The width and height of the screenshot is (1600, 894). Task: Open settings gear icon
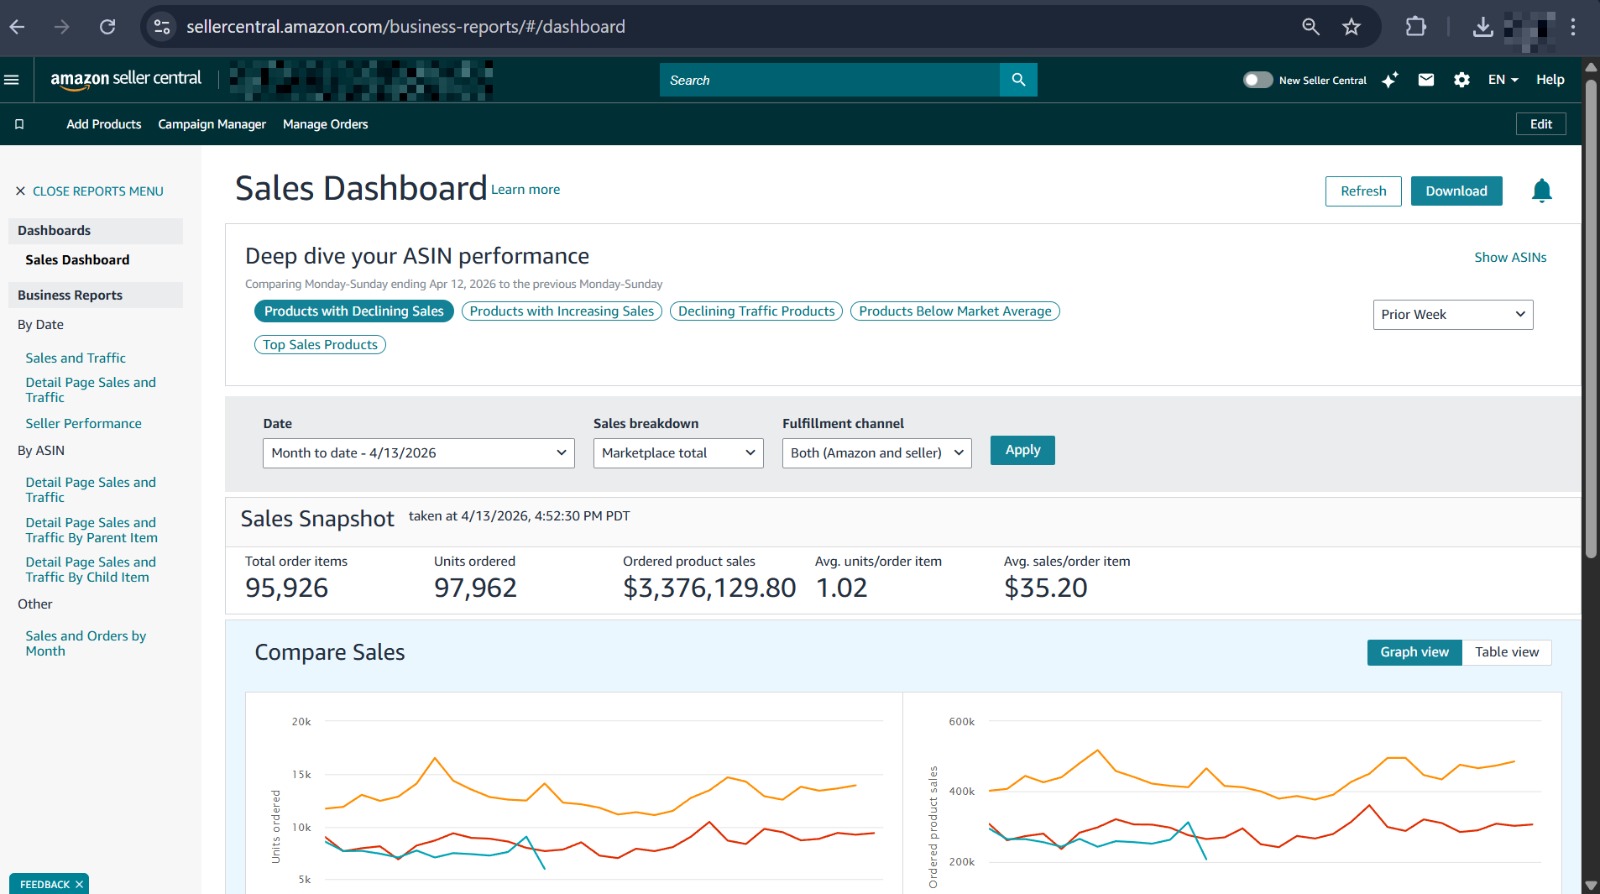click(x=1462, y=80)
